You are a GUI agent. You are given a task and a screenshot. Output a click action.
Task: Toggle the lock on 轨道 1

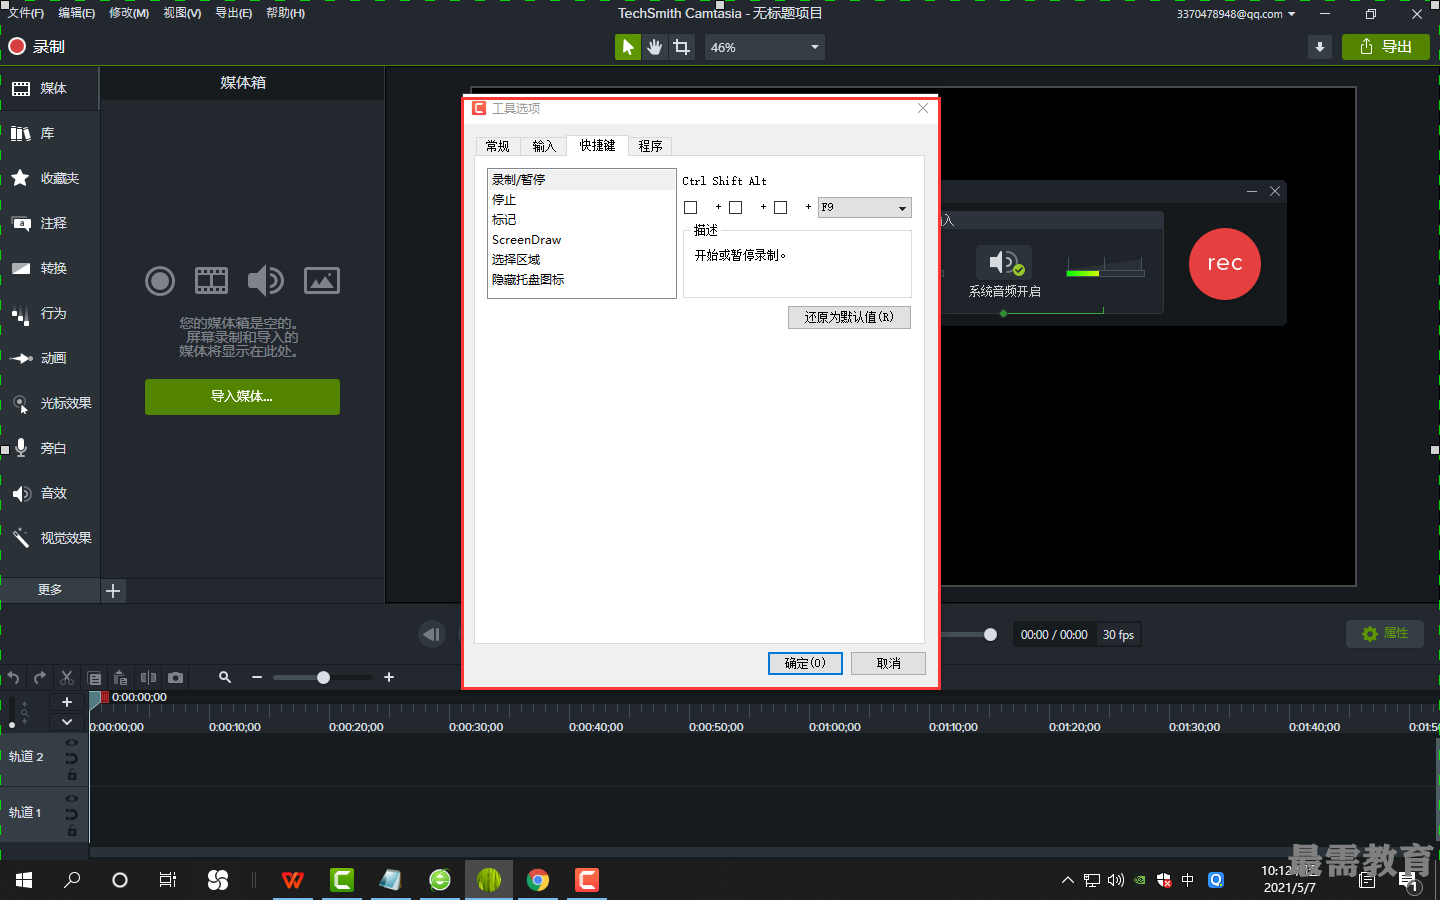pos(72,831)
